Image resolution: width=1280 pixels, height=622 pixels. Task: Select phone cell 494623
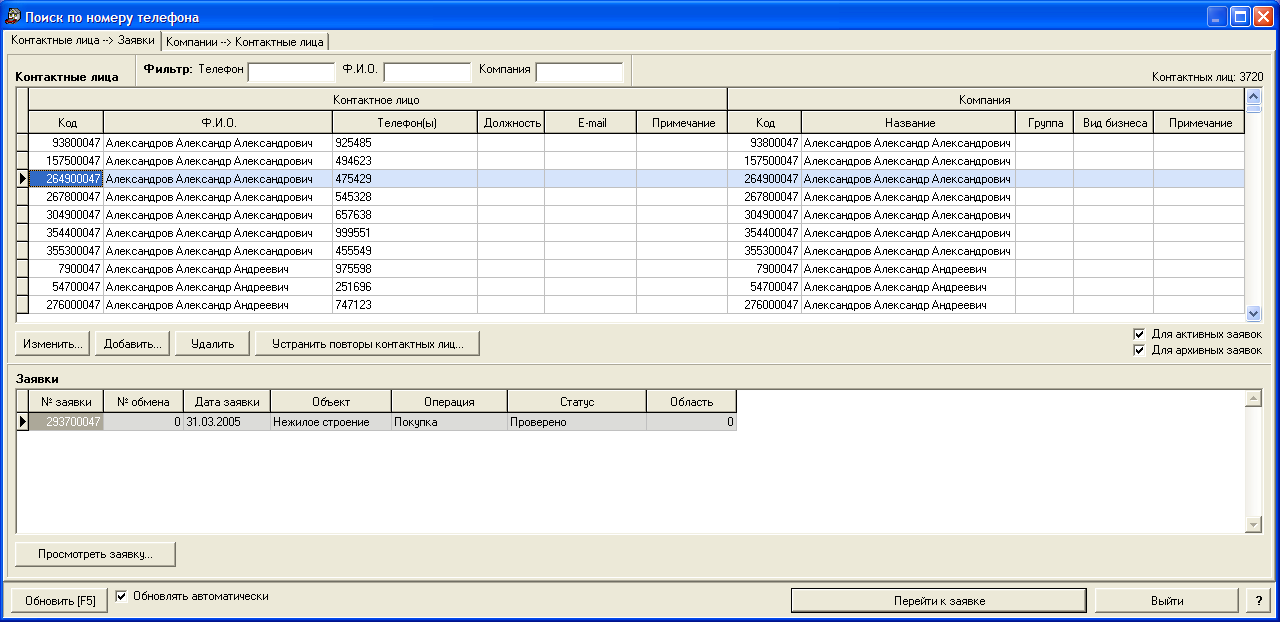tap(405, 161)
